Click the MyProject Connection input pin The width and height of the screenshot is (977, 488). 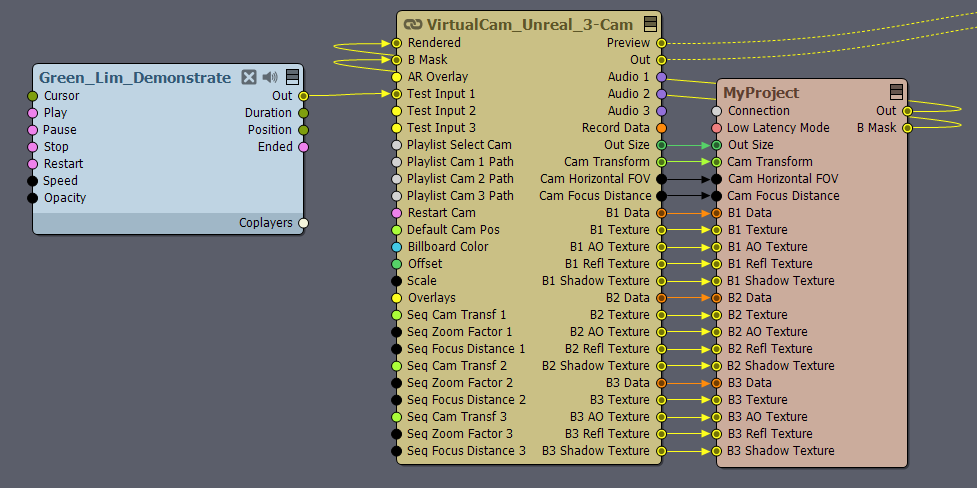coord(717,111)
